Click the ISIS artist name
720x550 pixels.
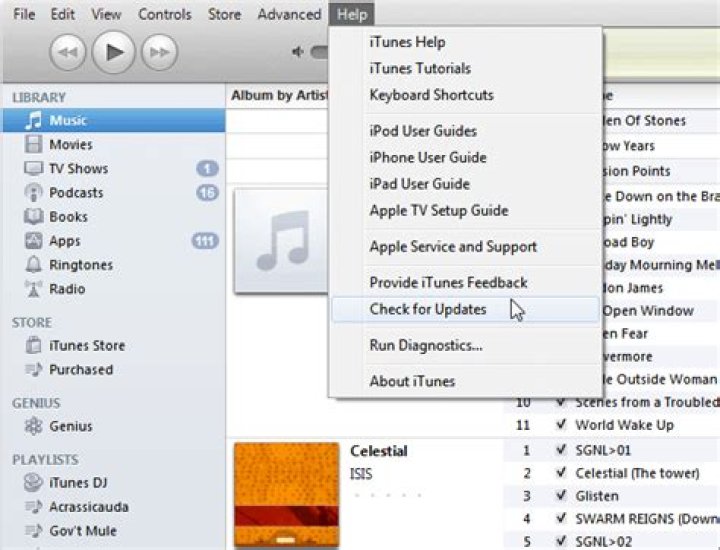[x=361, y=474]
